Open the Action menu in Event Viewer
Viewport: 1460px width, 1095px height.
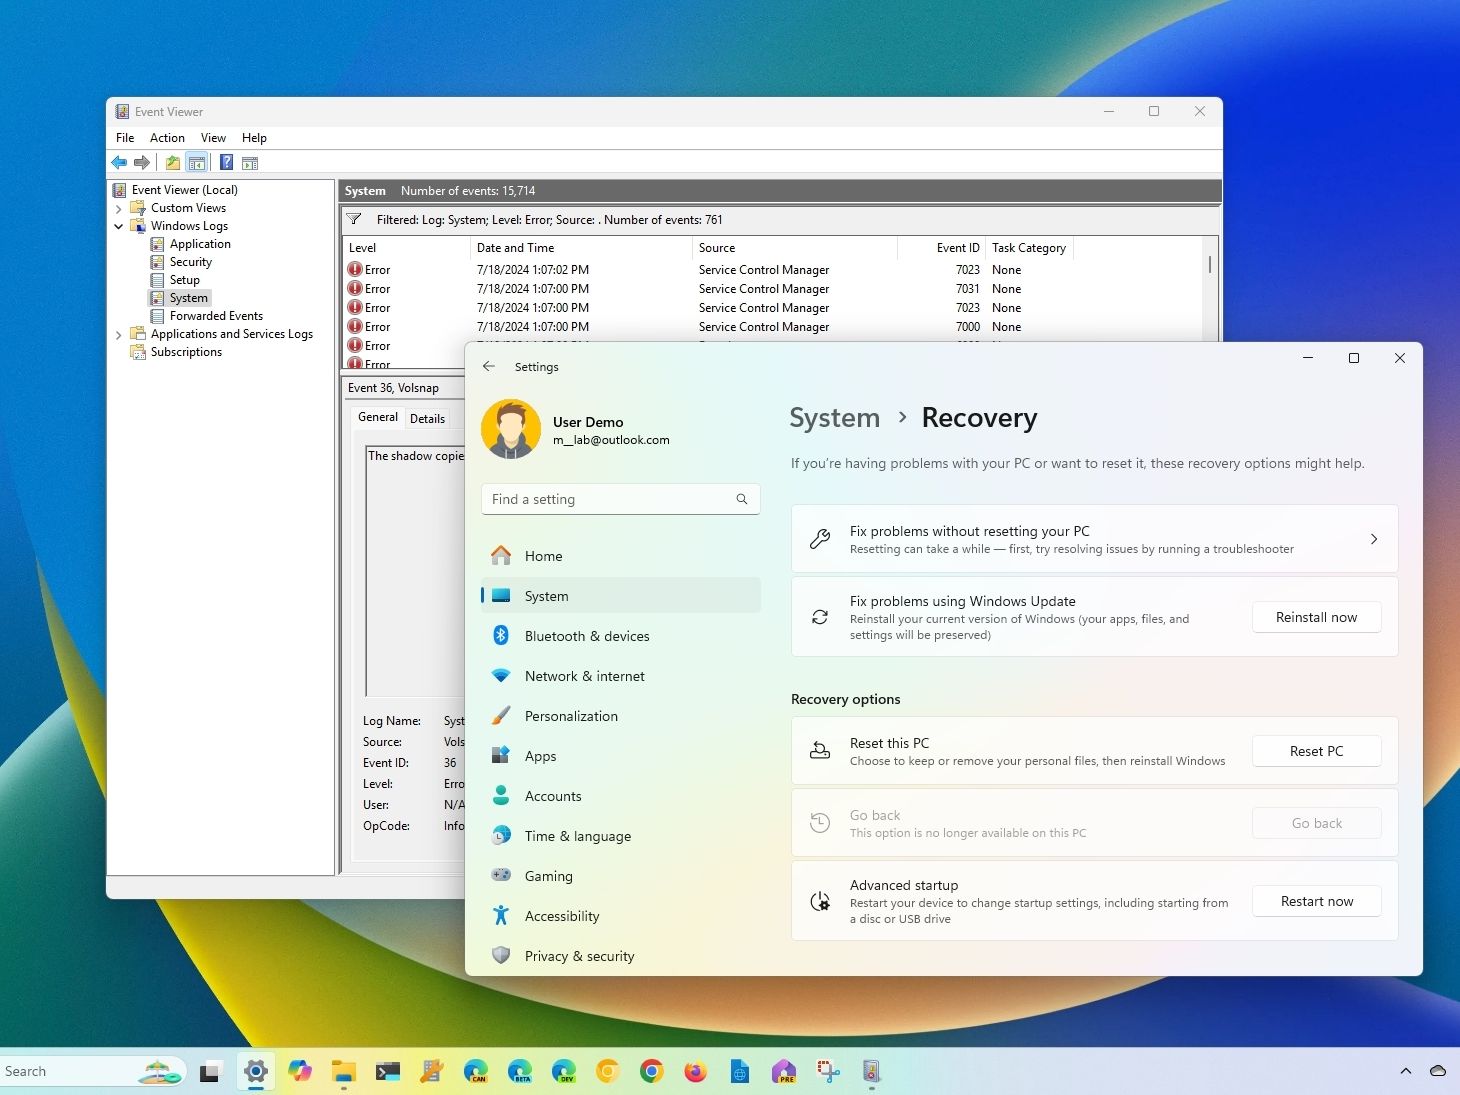click(167, 138)
